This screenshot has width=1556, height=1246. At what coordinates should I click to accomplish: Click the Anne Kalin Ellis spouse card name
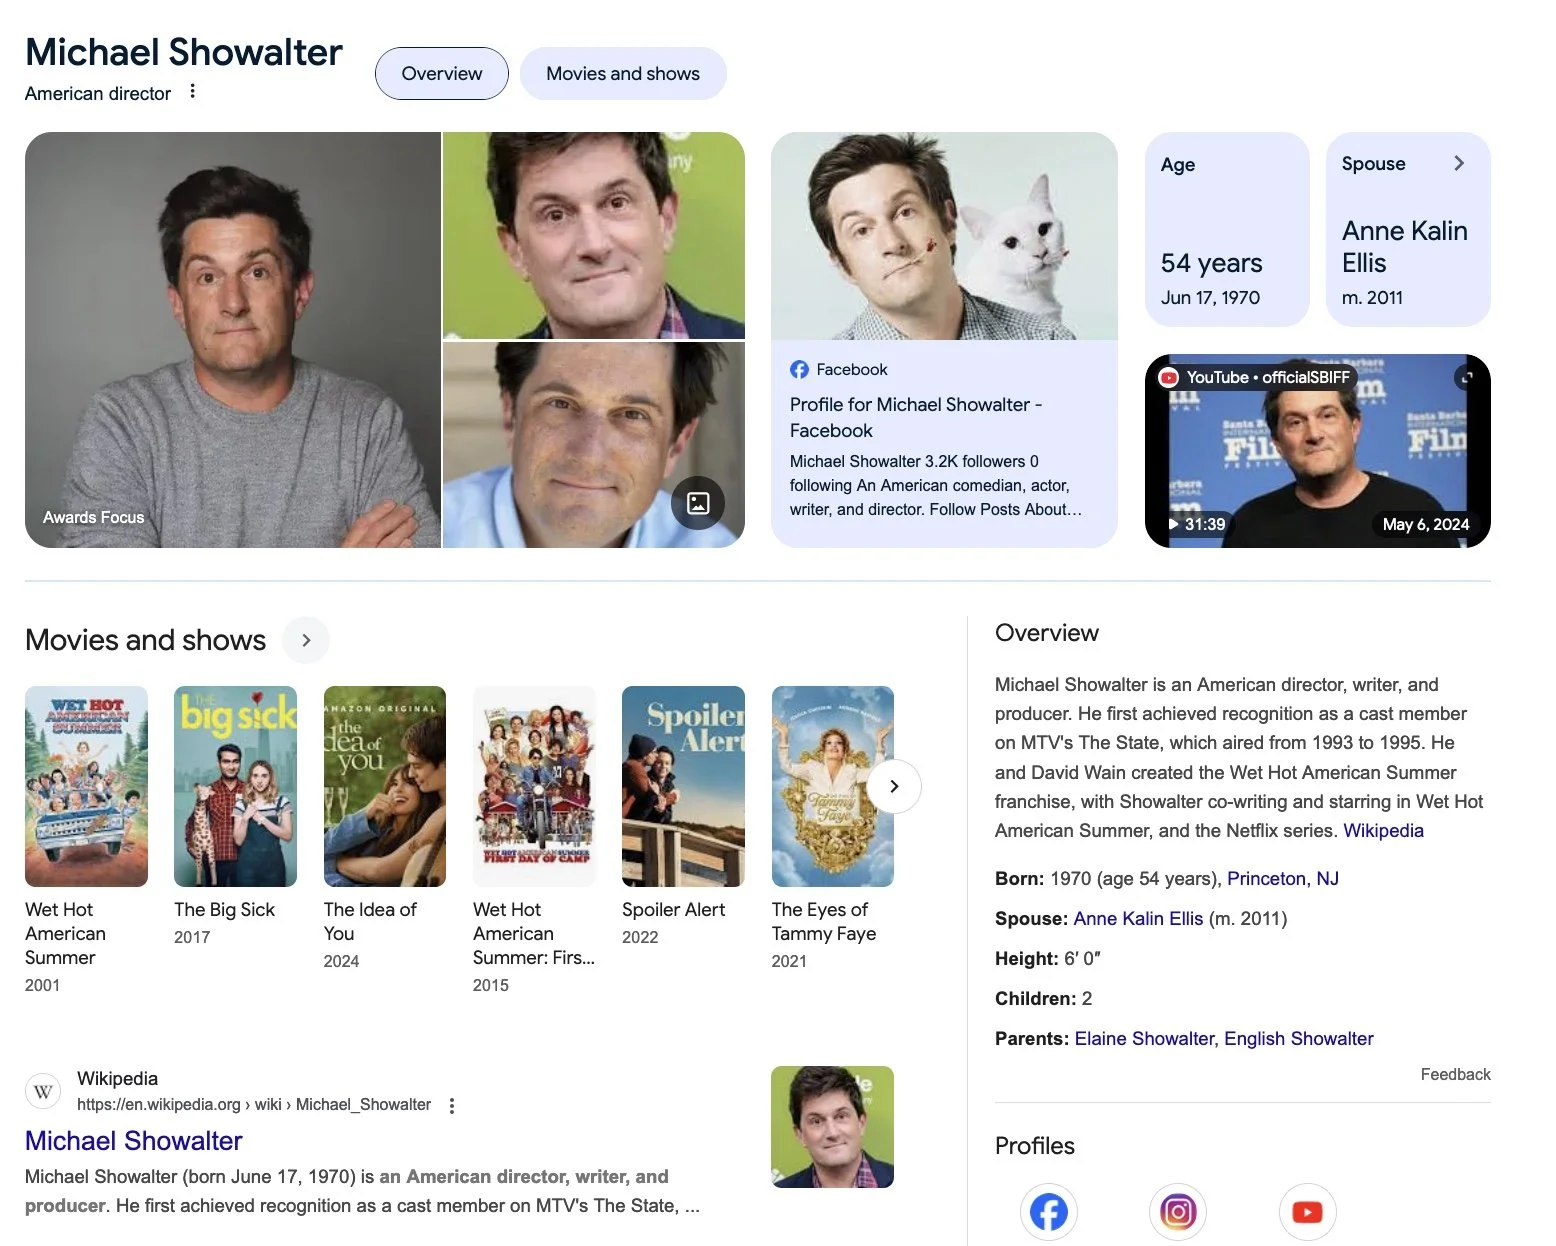(1404, 247)
